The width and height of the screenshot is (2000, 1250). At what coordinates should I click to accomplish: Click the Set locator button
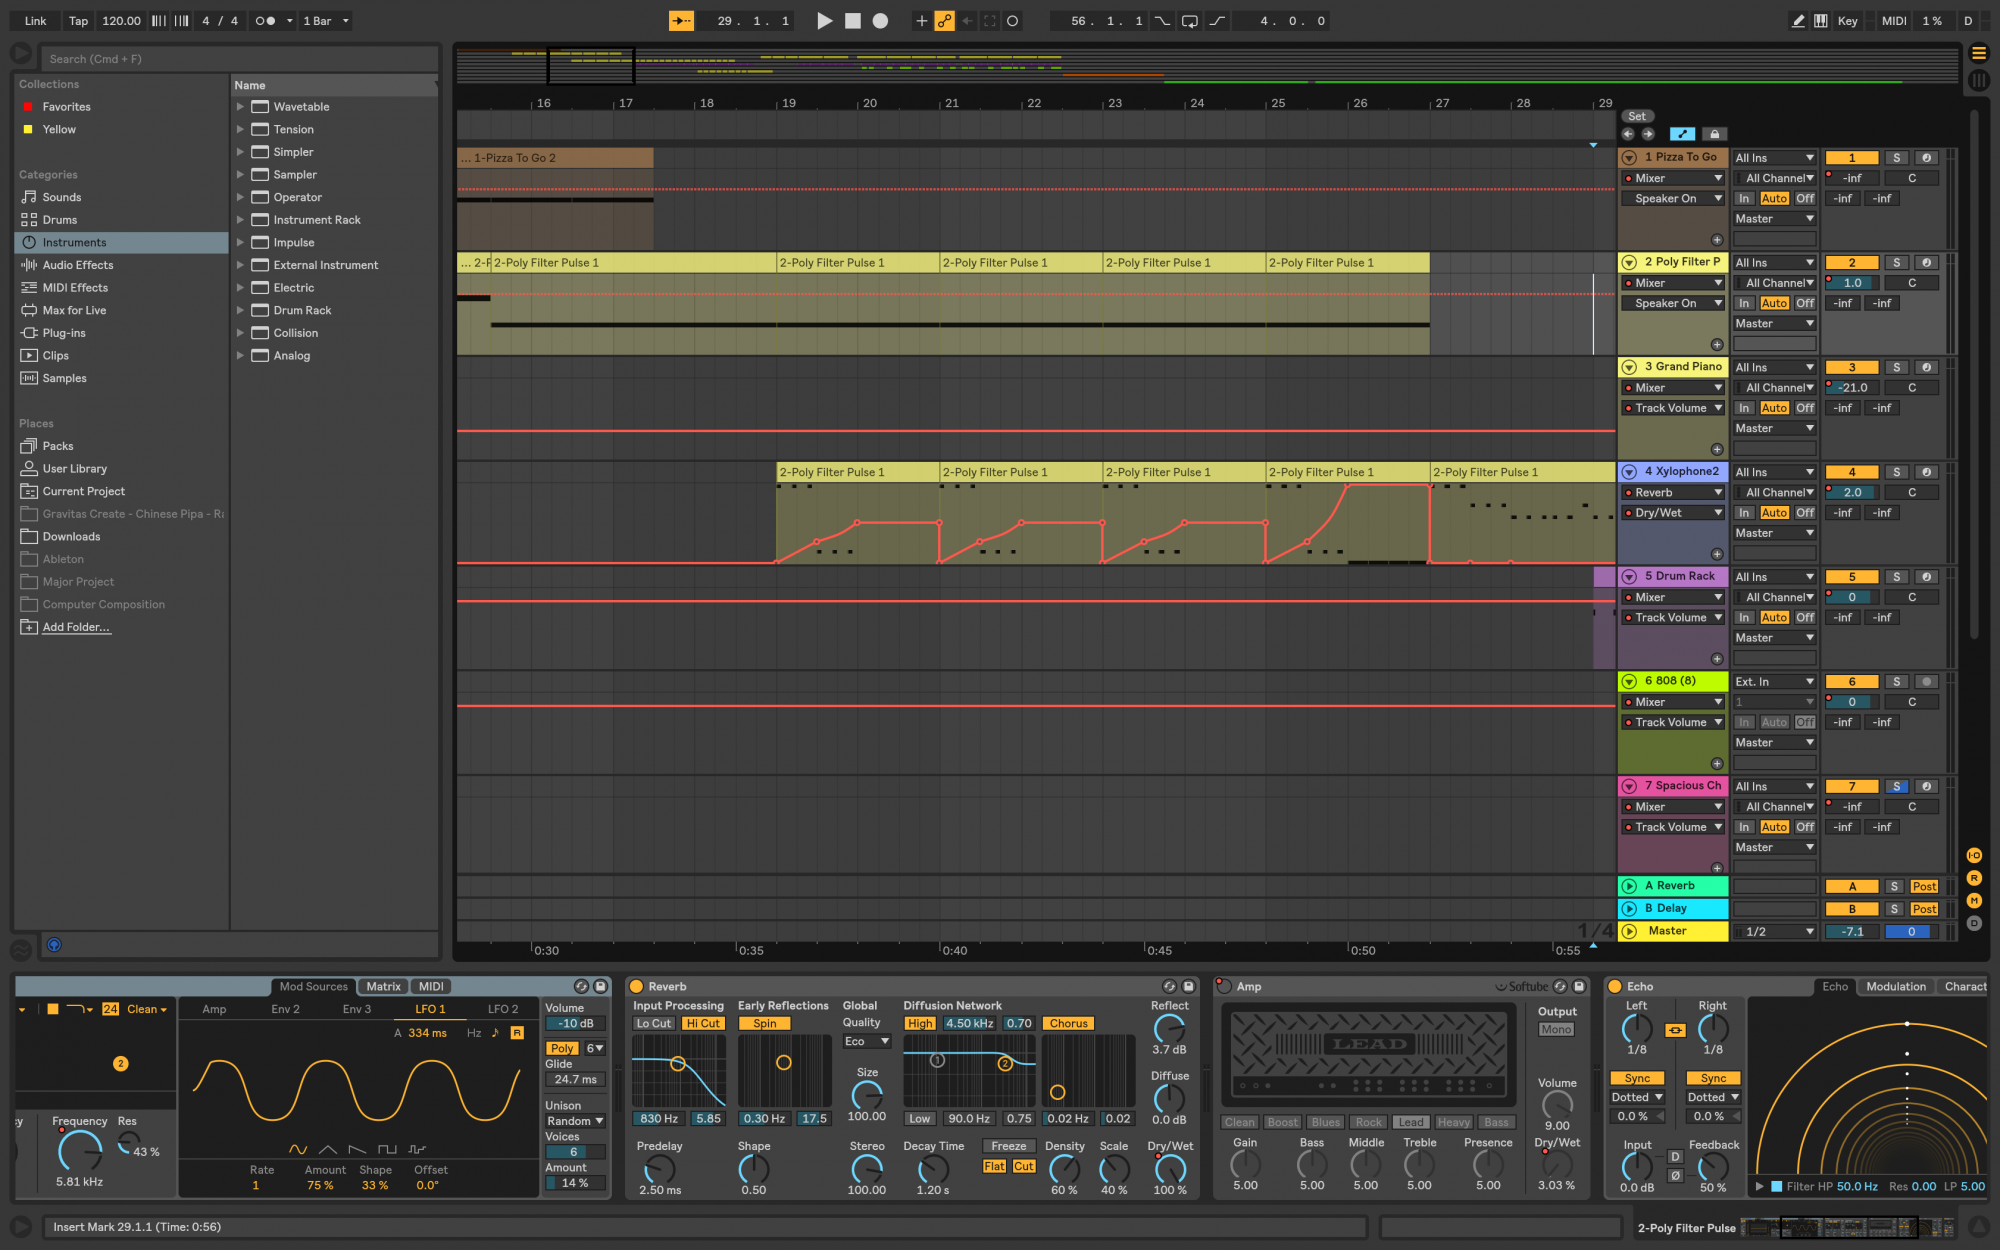[1637, 117]
